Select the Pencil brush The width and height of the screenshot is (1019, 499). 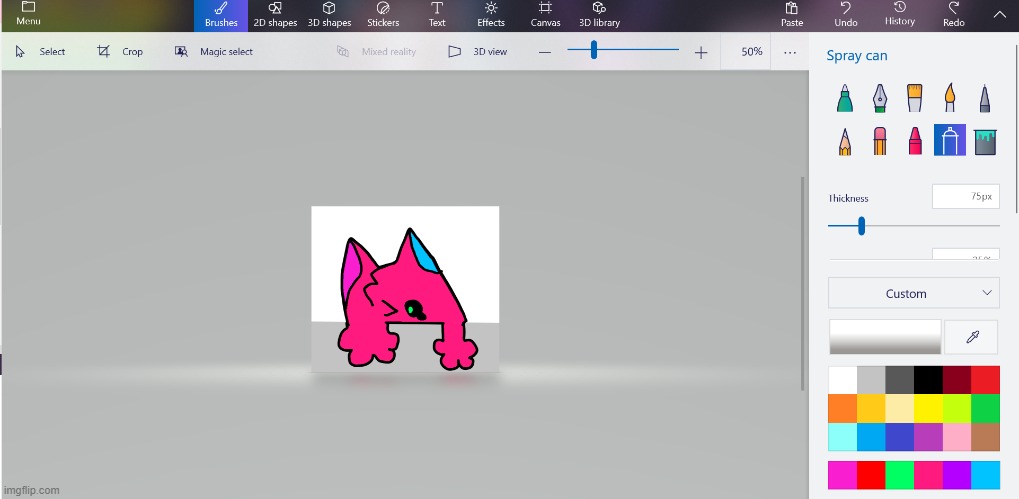click(x=845, y=140)
